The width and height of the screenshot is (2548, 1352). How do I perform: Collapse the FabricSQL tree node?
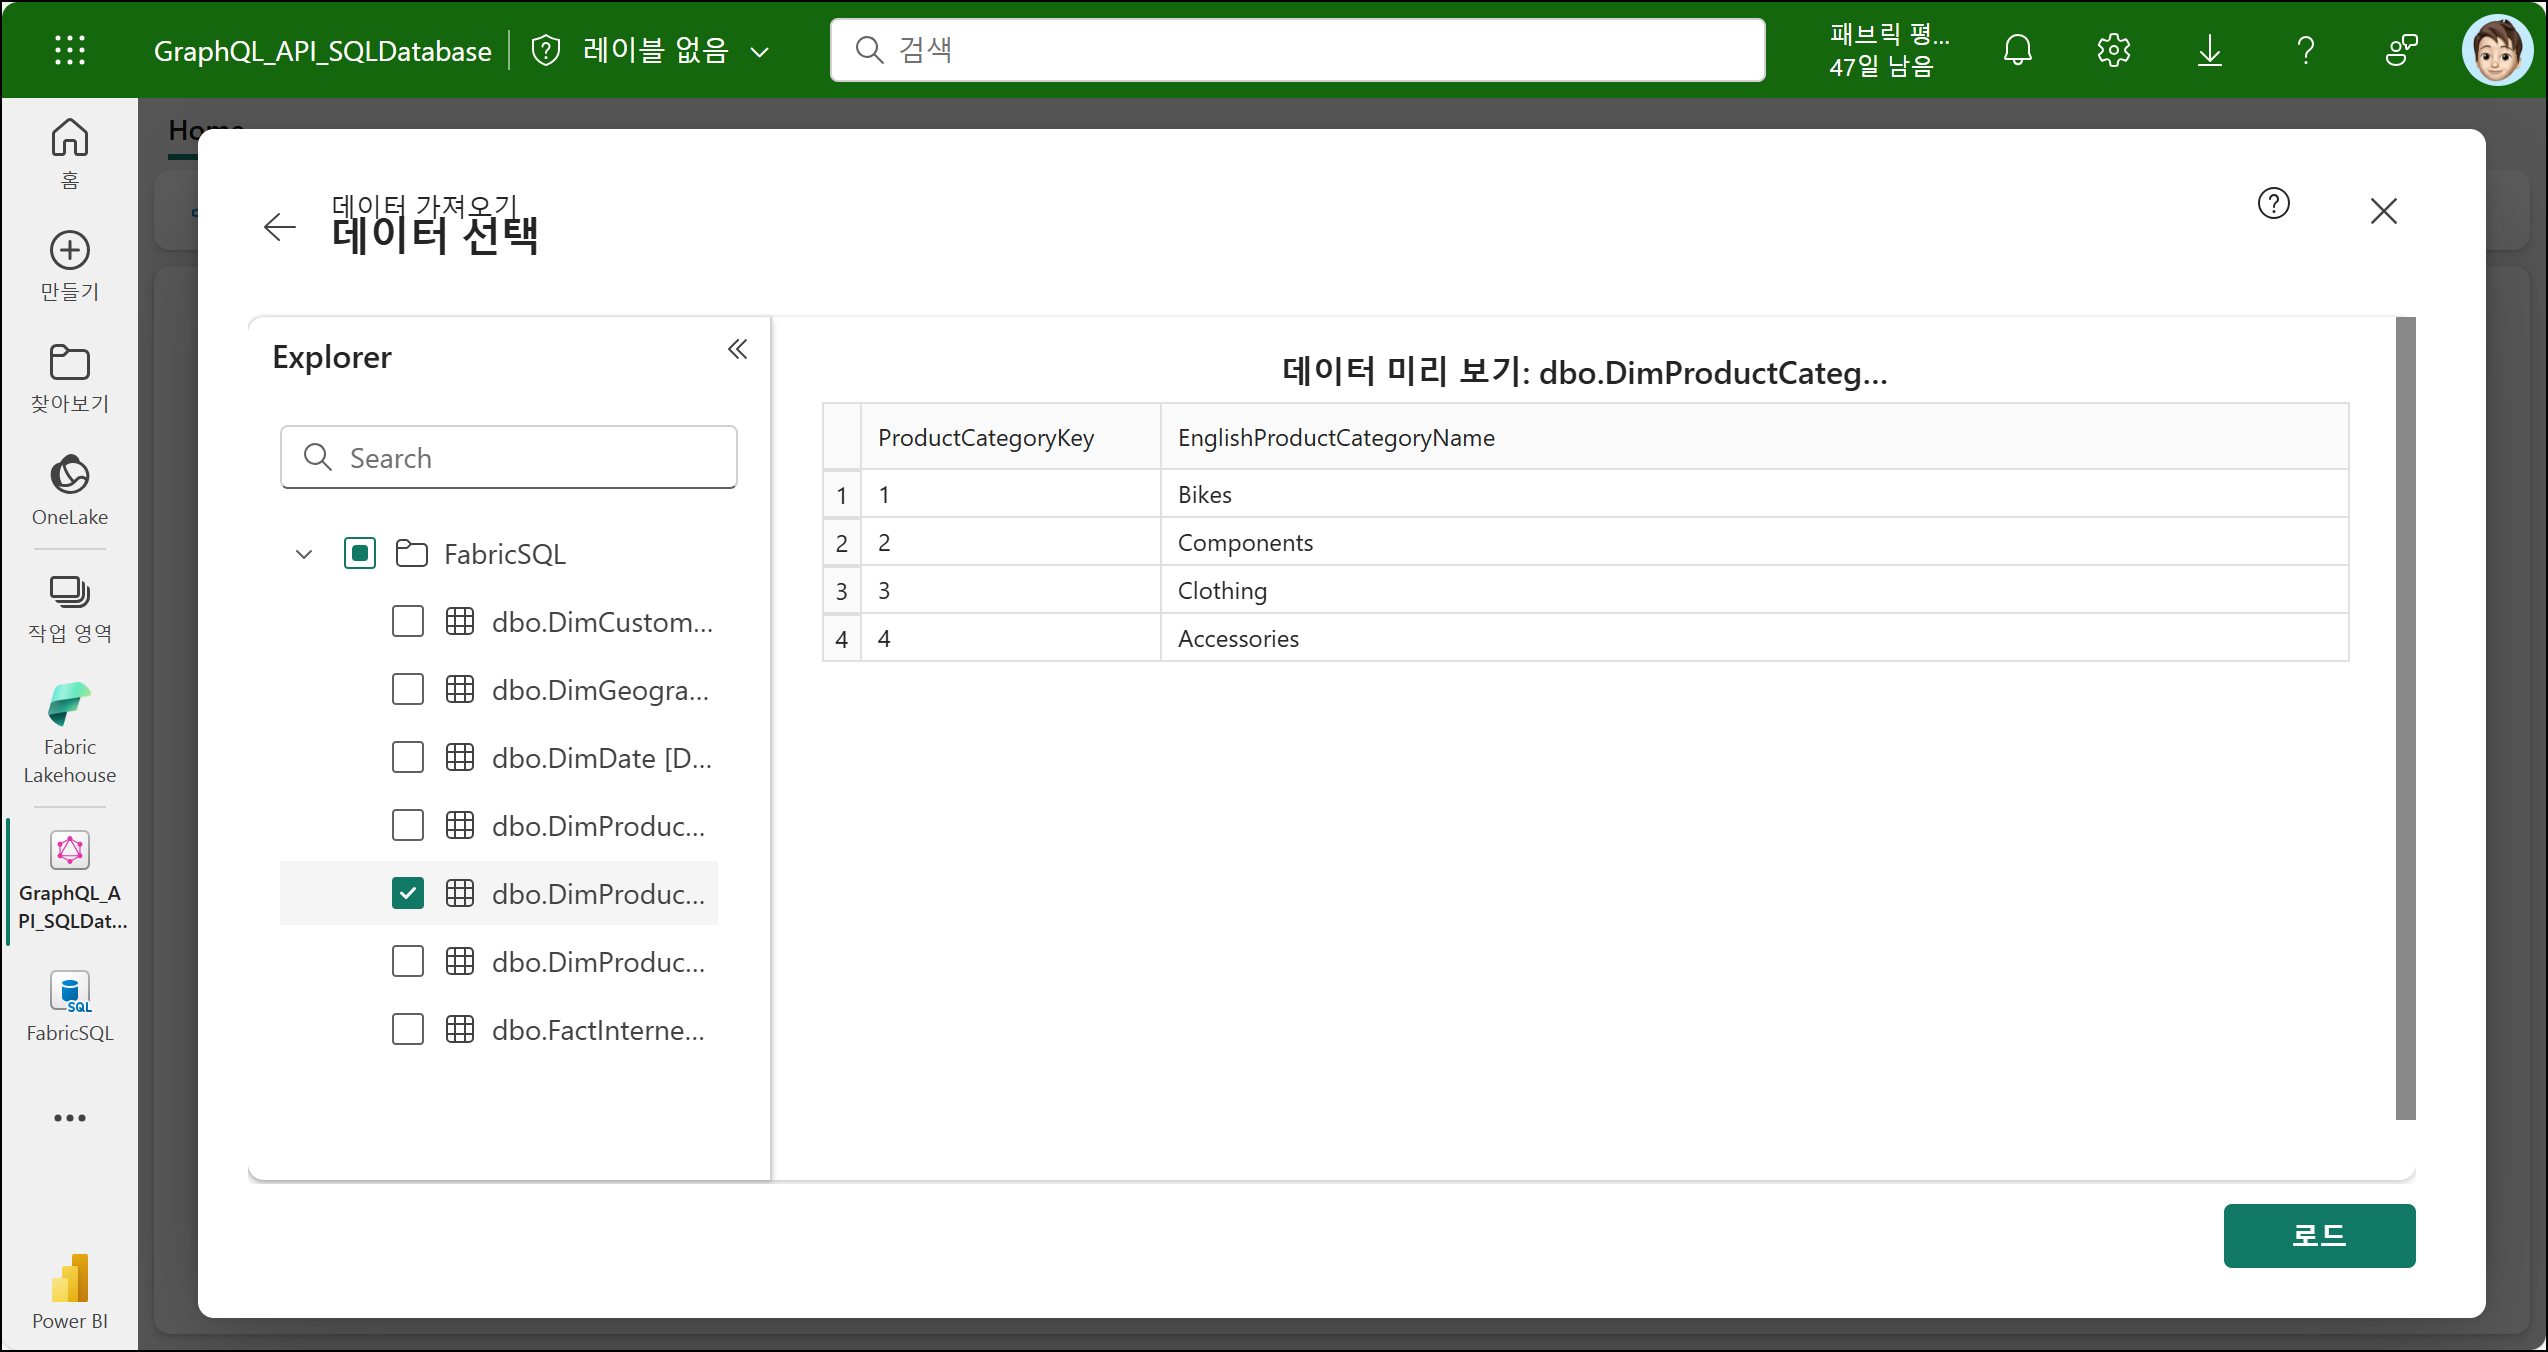tap(304, 554)
